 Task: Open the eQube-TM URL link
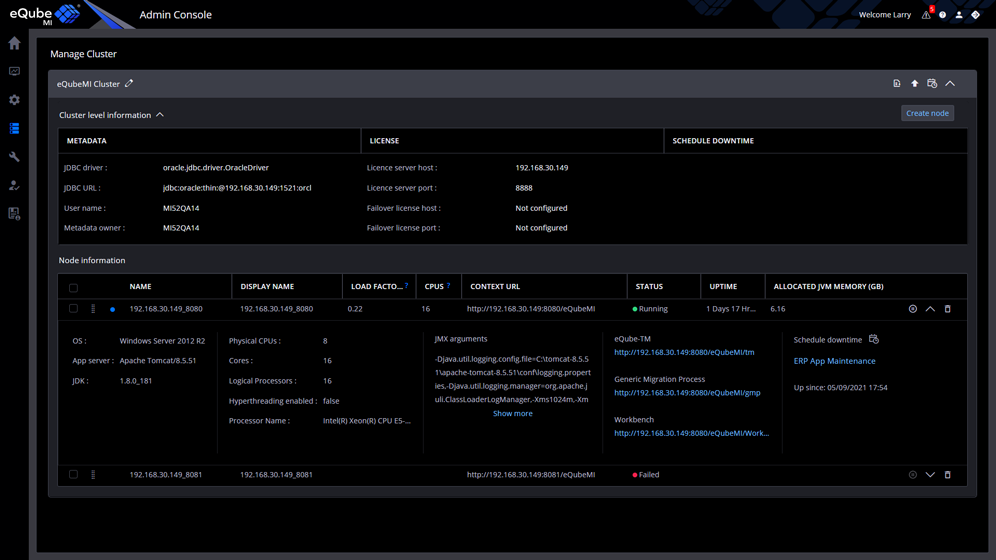(x=684, y=352)
